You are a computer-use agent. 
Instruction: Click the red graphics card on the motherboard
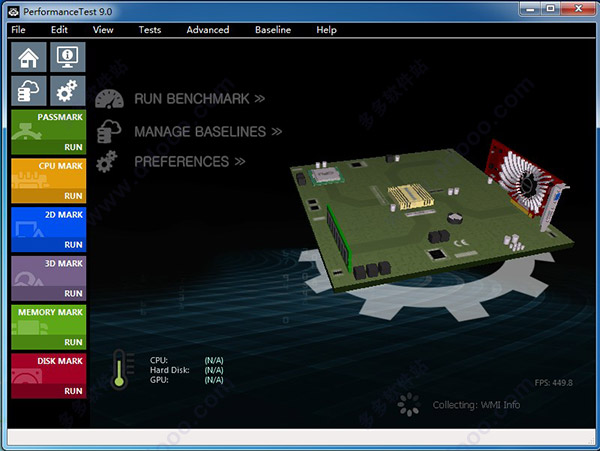(526, 185)
